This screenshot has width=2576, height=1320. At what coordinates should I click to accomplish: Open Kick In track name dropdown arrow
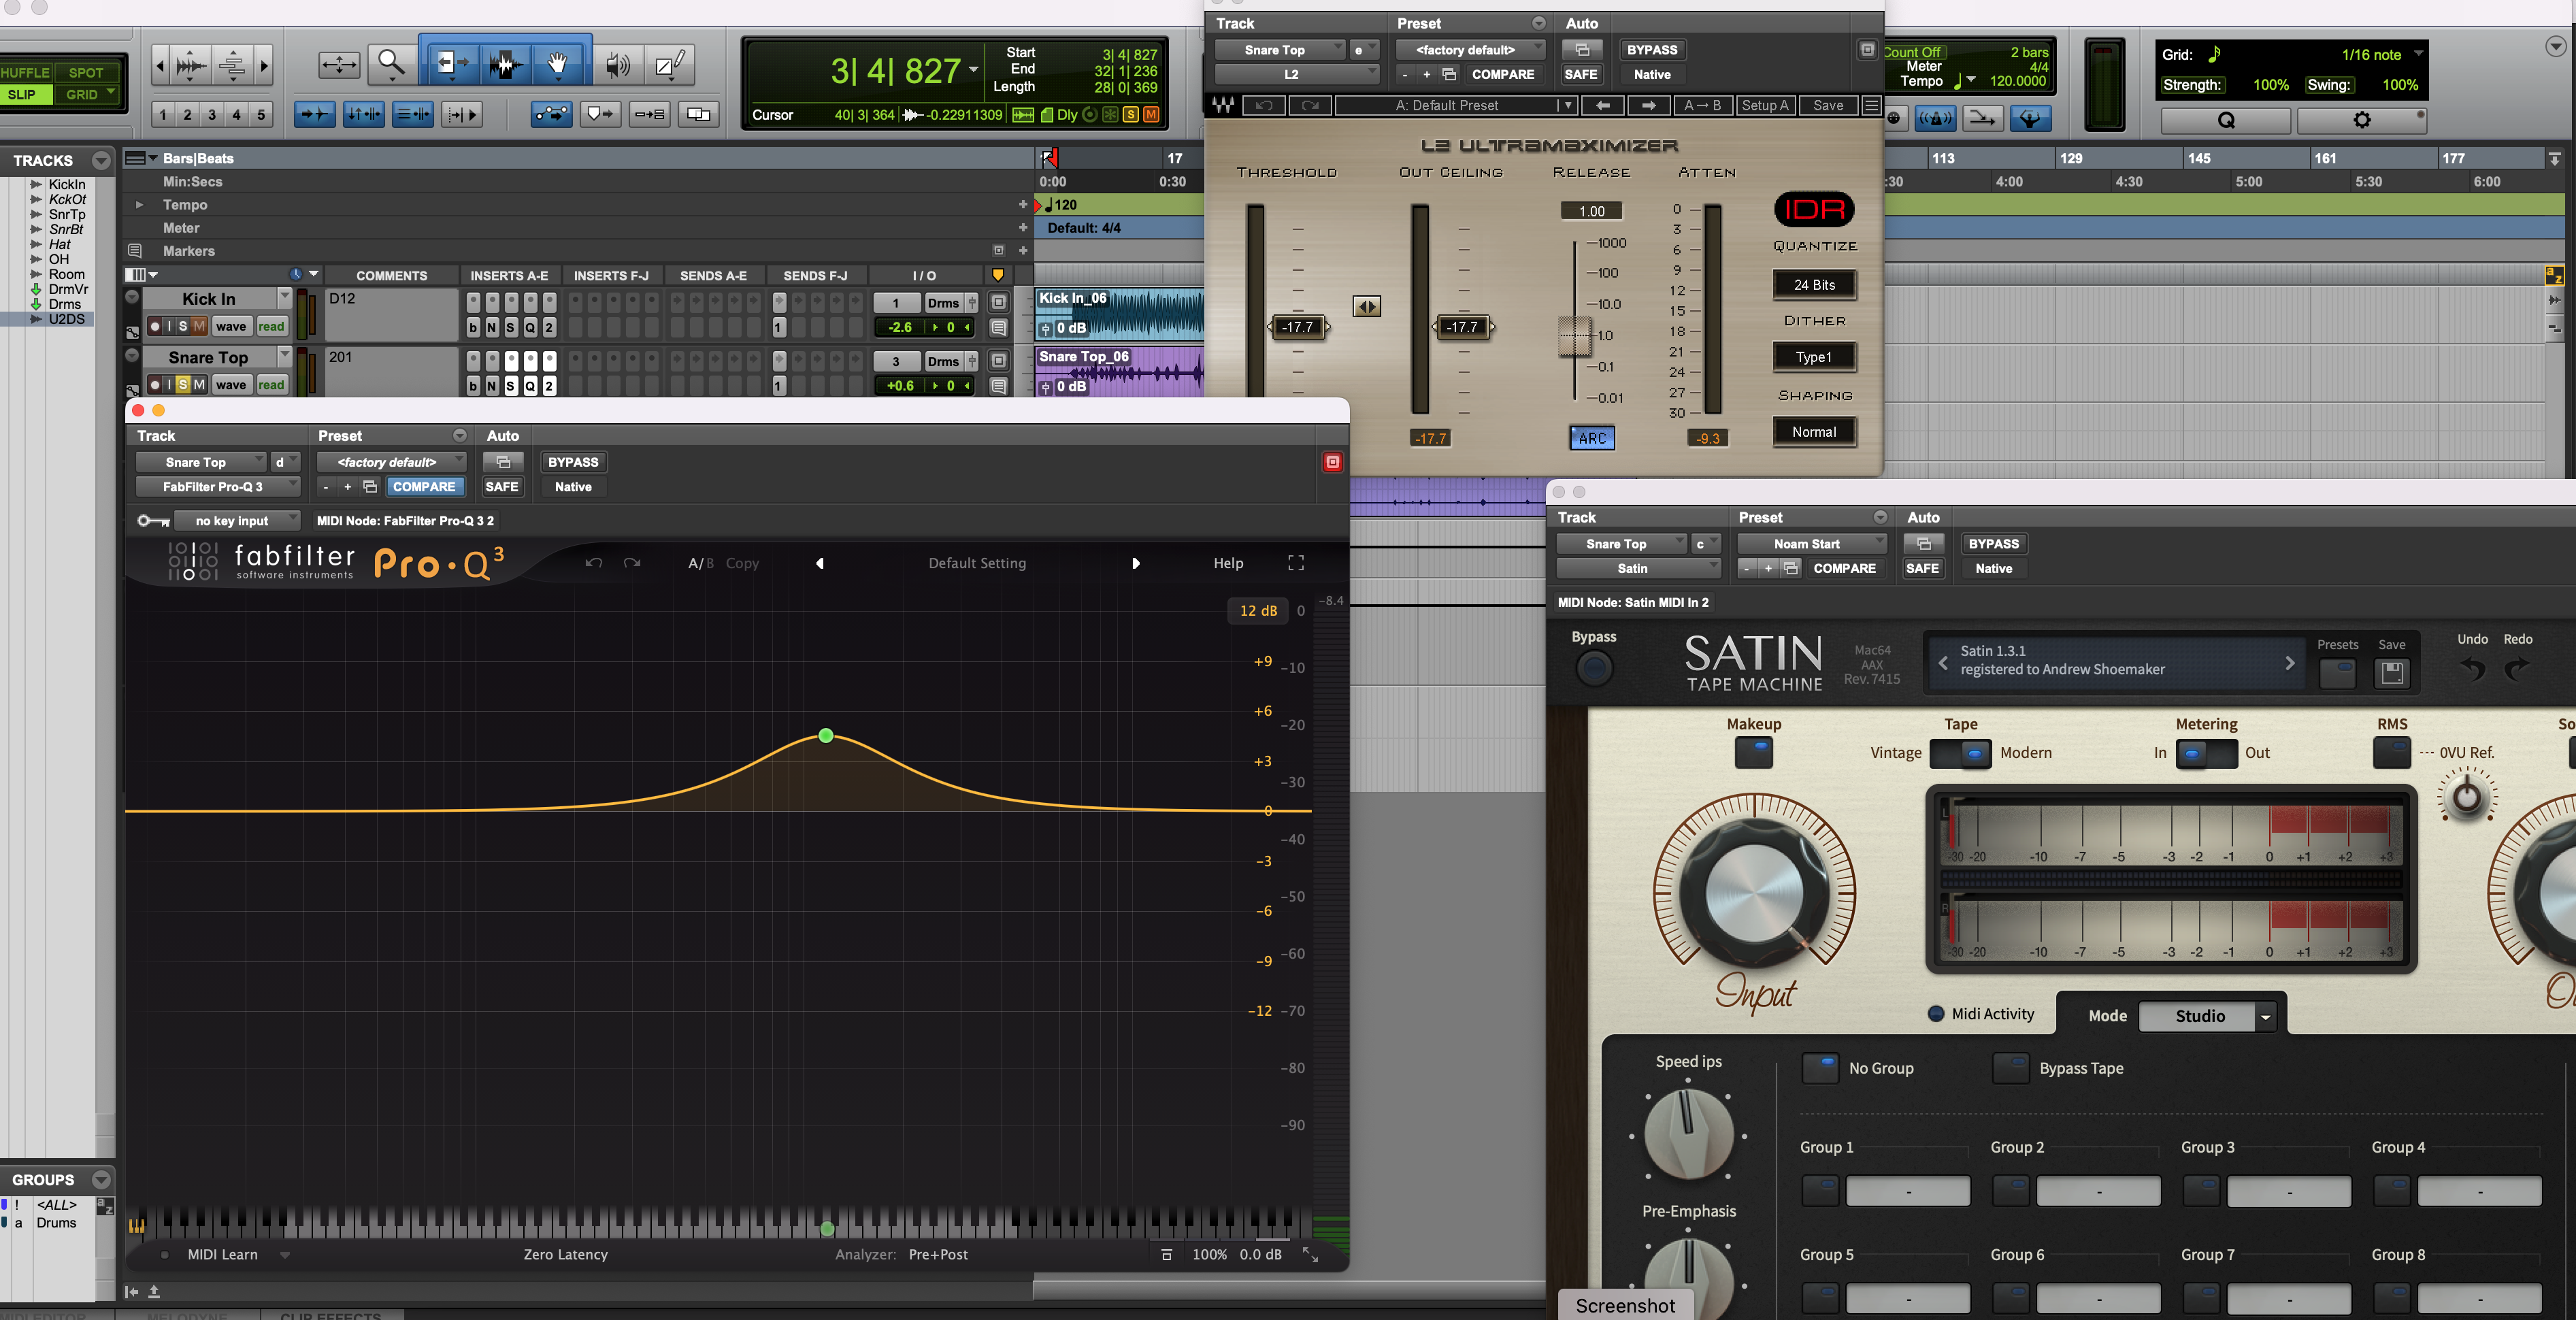tap(284, 297)
